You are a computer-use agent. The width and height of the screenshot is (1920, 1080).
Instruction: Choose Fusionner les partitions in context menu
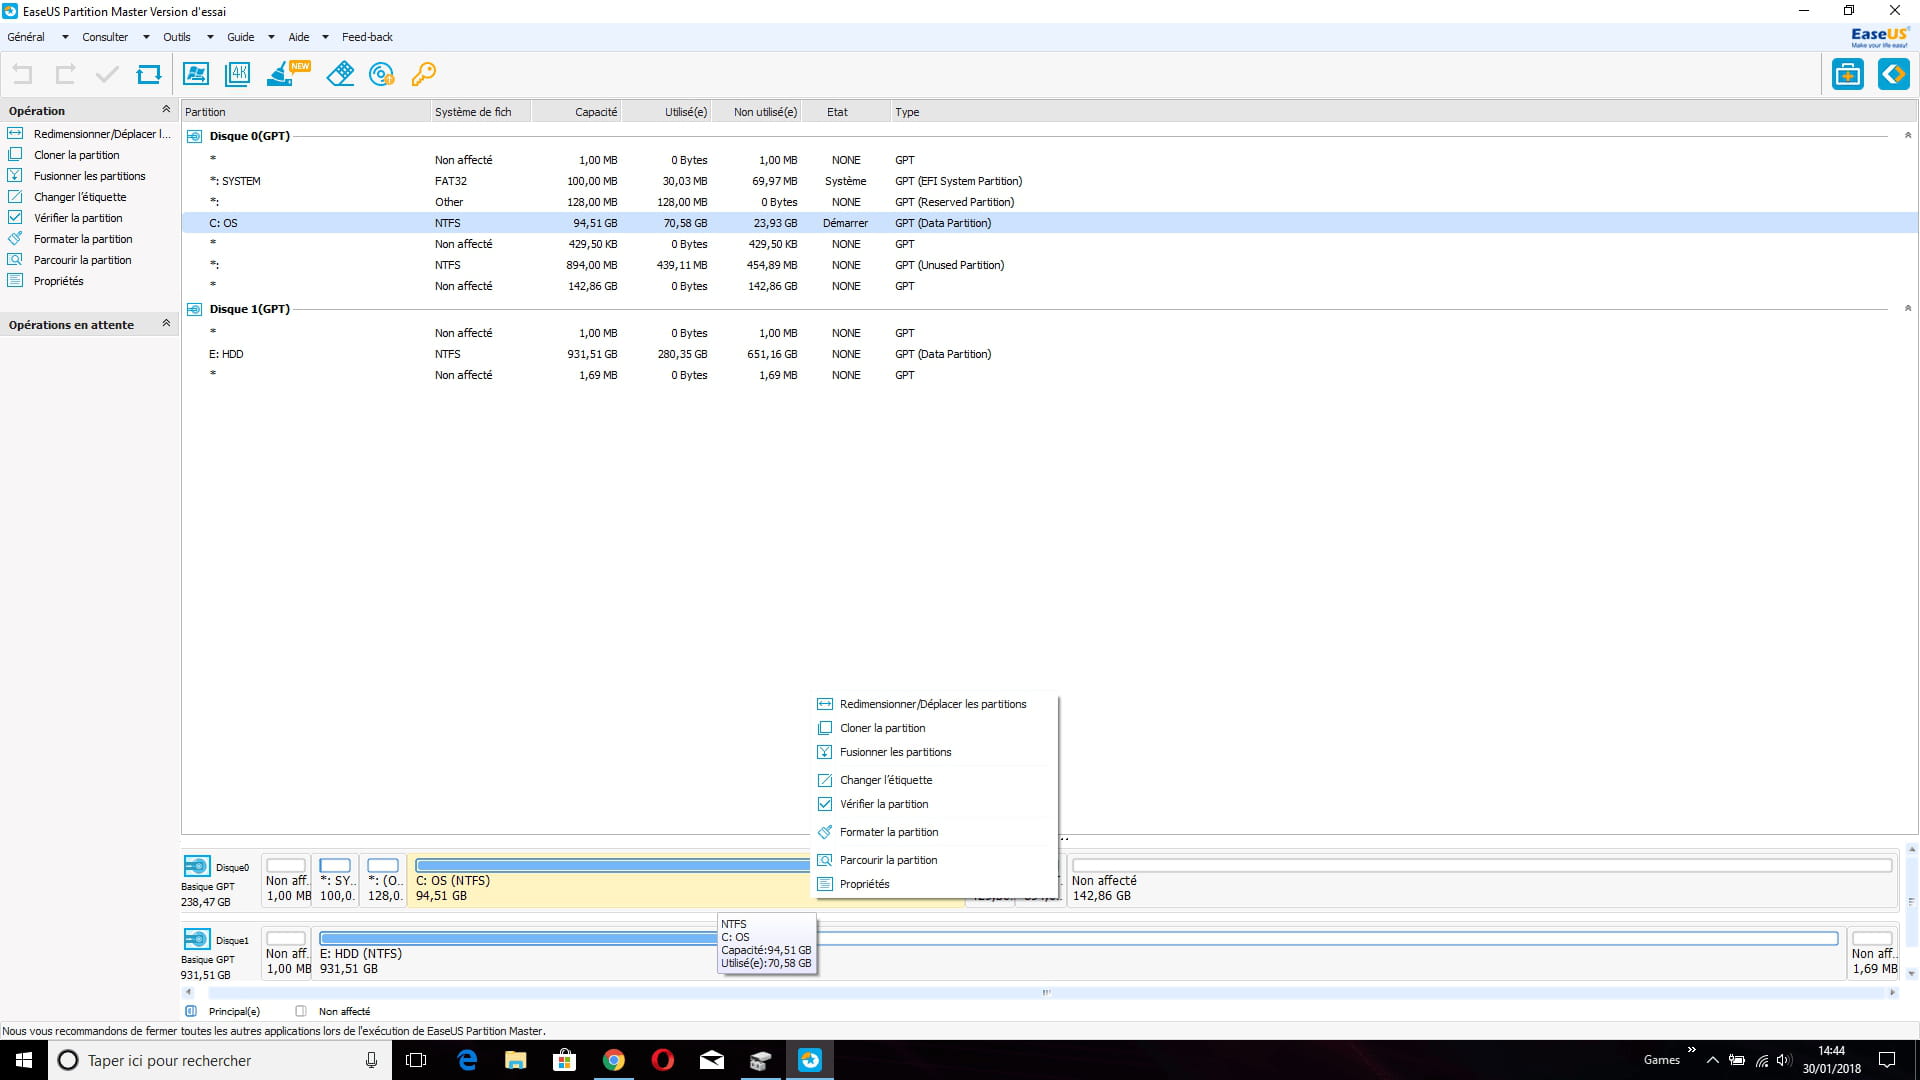[936, 752]
